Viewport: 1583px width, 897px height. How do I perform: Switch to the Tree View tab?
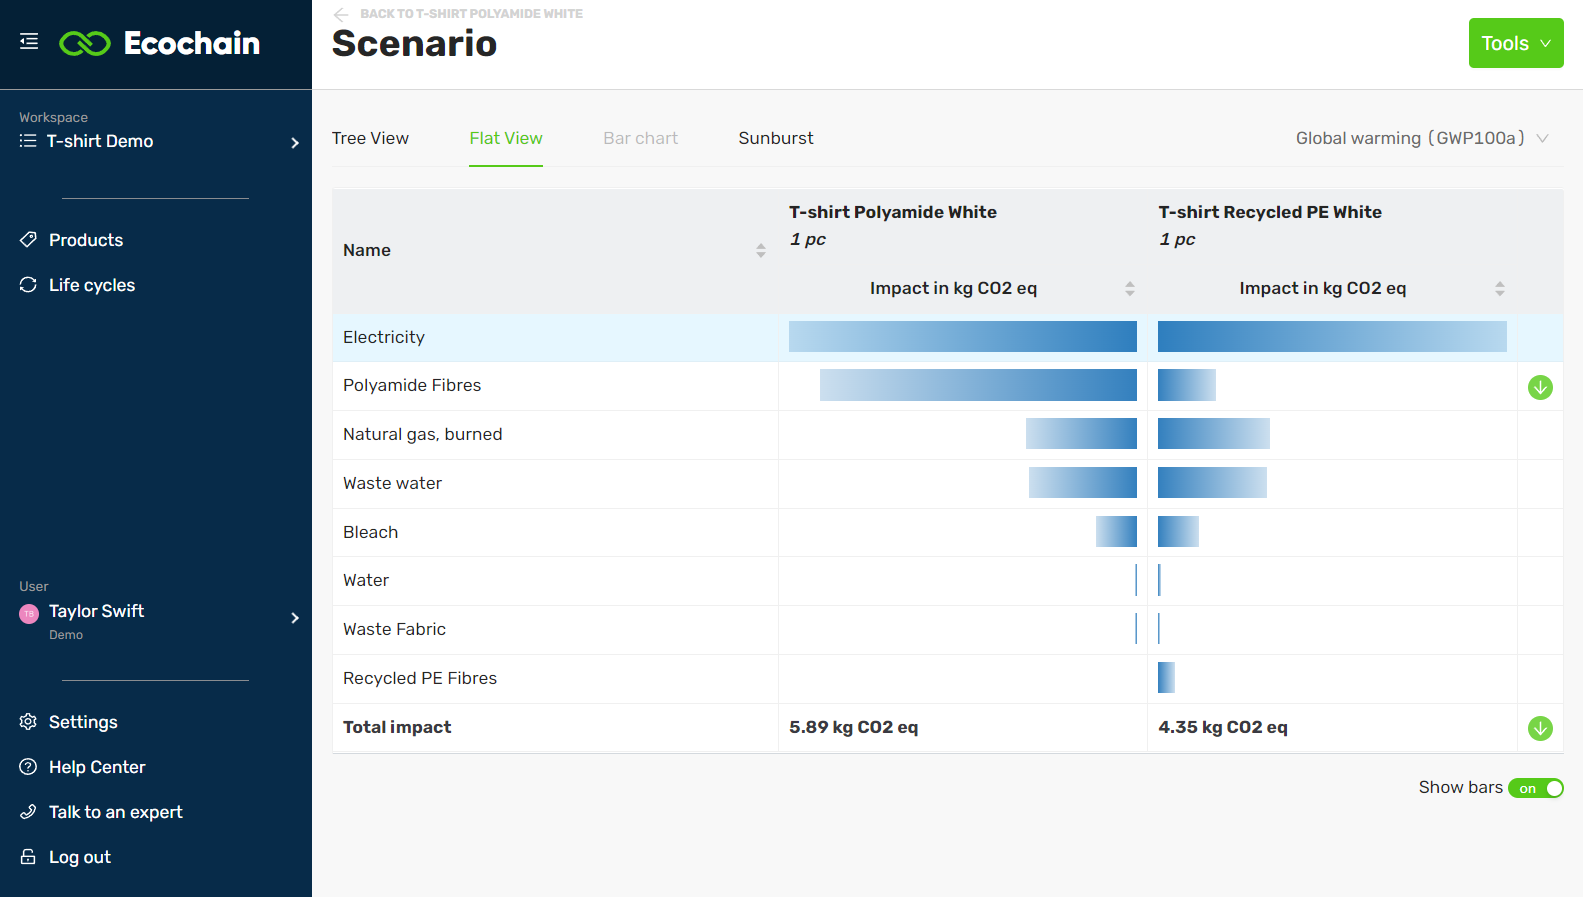pyautogui.click(x=370, y=138)
